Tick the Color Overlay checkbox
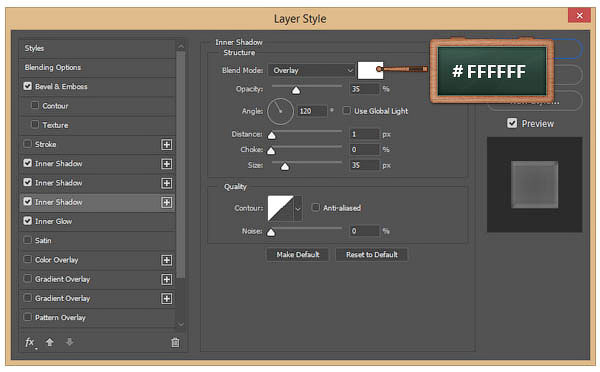 point(28,259)
